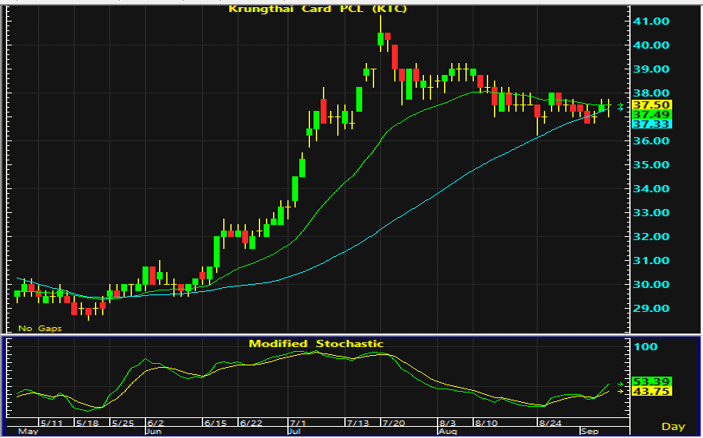Screen dimensions: 703x438
Task: Click the 33.00 price axis label
Action: 651,212
